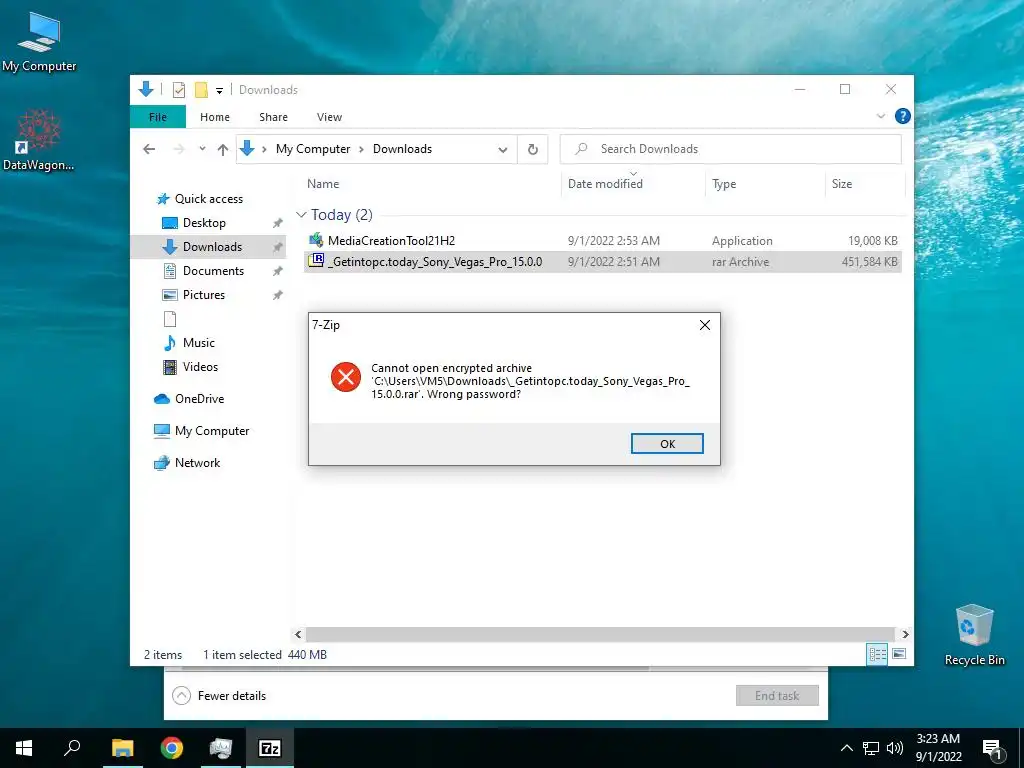The height and width of the screenshot is (768, 1024).
Task: Open Desktop in navigation pane
Action: point(204,223)
